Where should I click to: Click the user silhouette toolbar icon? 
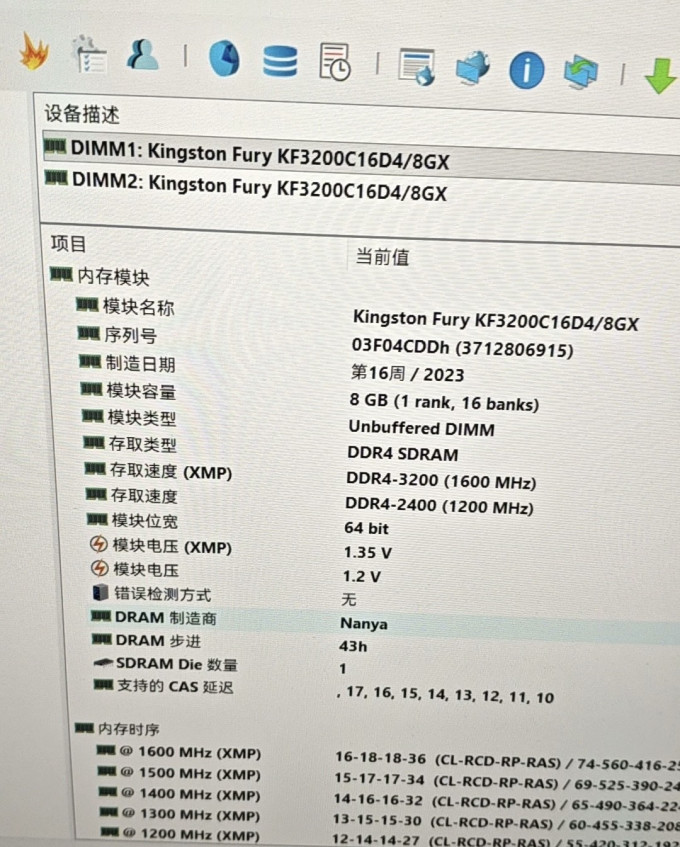[x=143, y=55]
